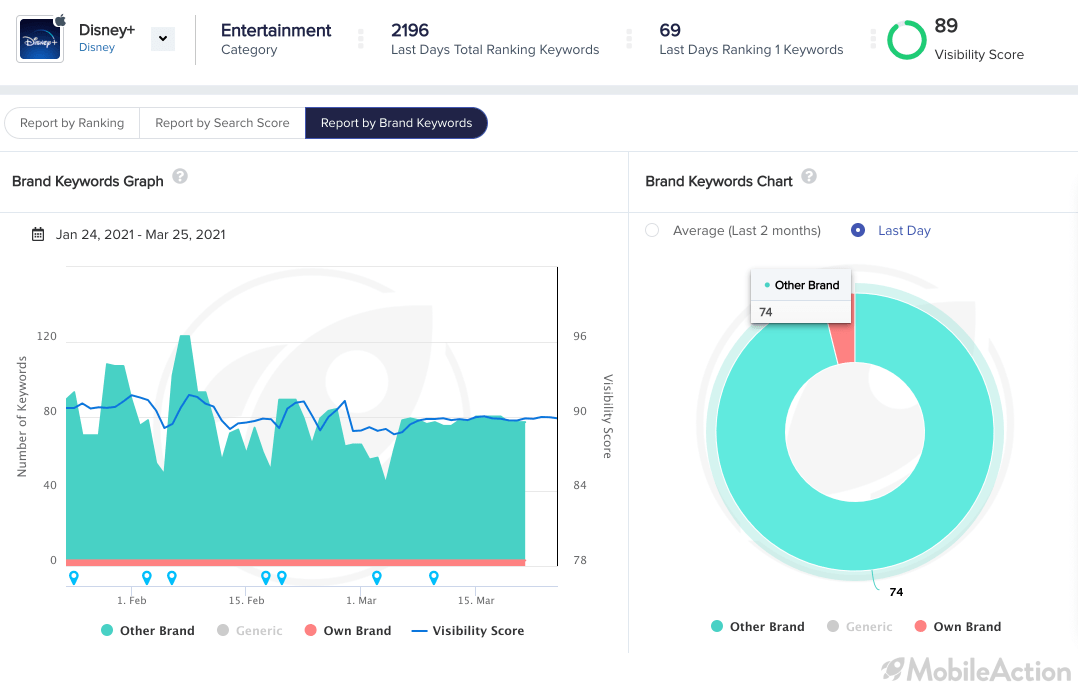Click the Disney+ app icon
Image resolution: width=1078 pixels, height=685 pixels.
pyautogui.click(x=40, y=39)
